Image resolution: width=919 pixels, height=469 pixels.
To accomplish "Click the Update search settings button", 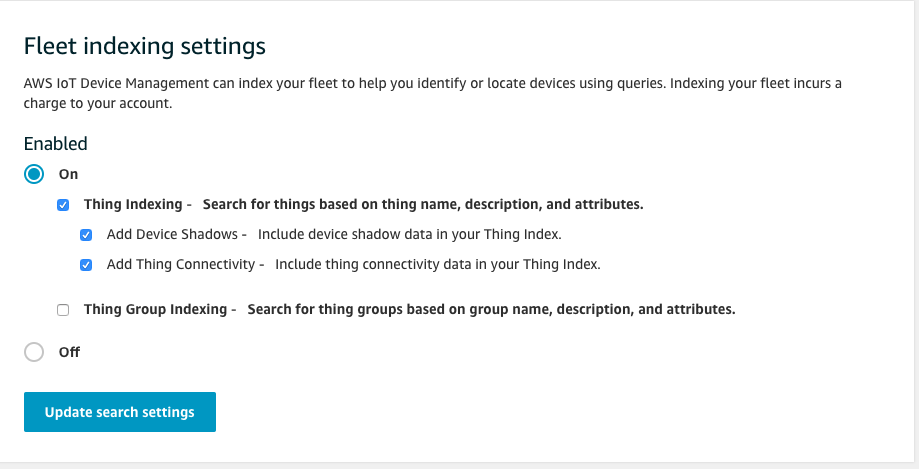I will click(x=120, y=412).
